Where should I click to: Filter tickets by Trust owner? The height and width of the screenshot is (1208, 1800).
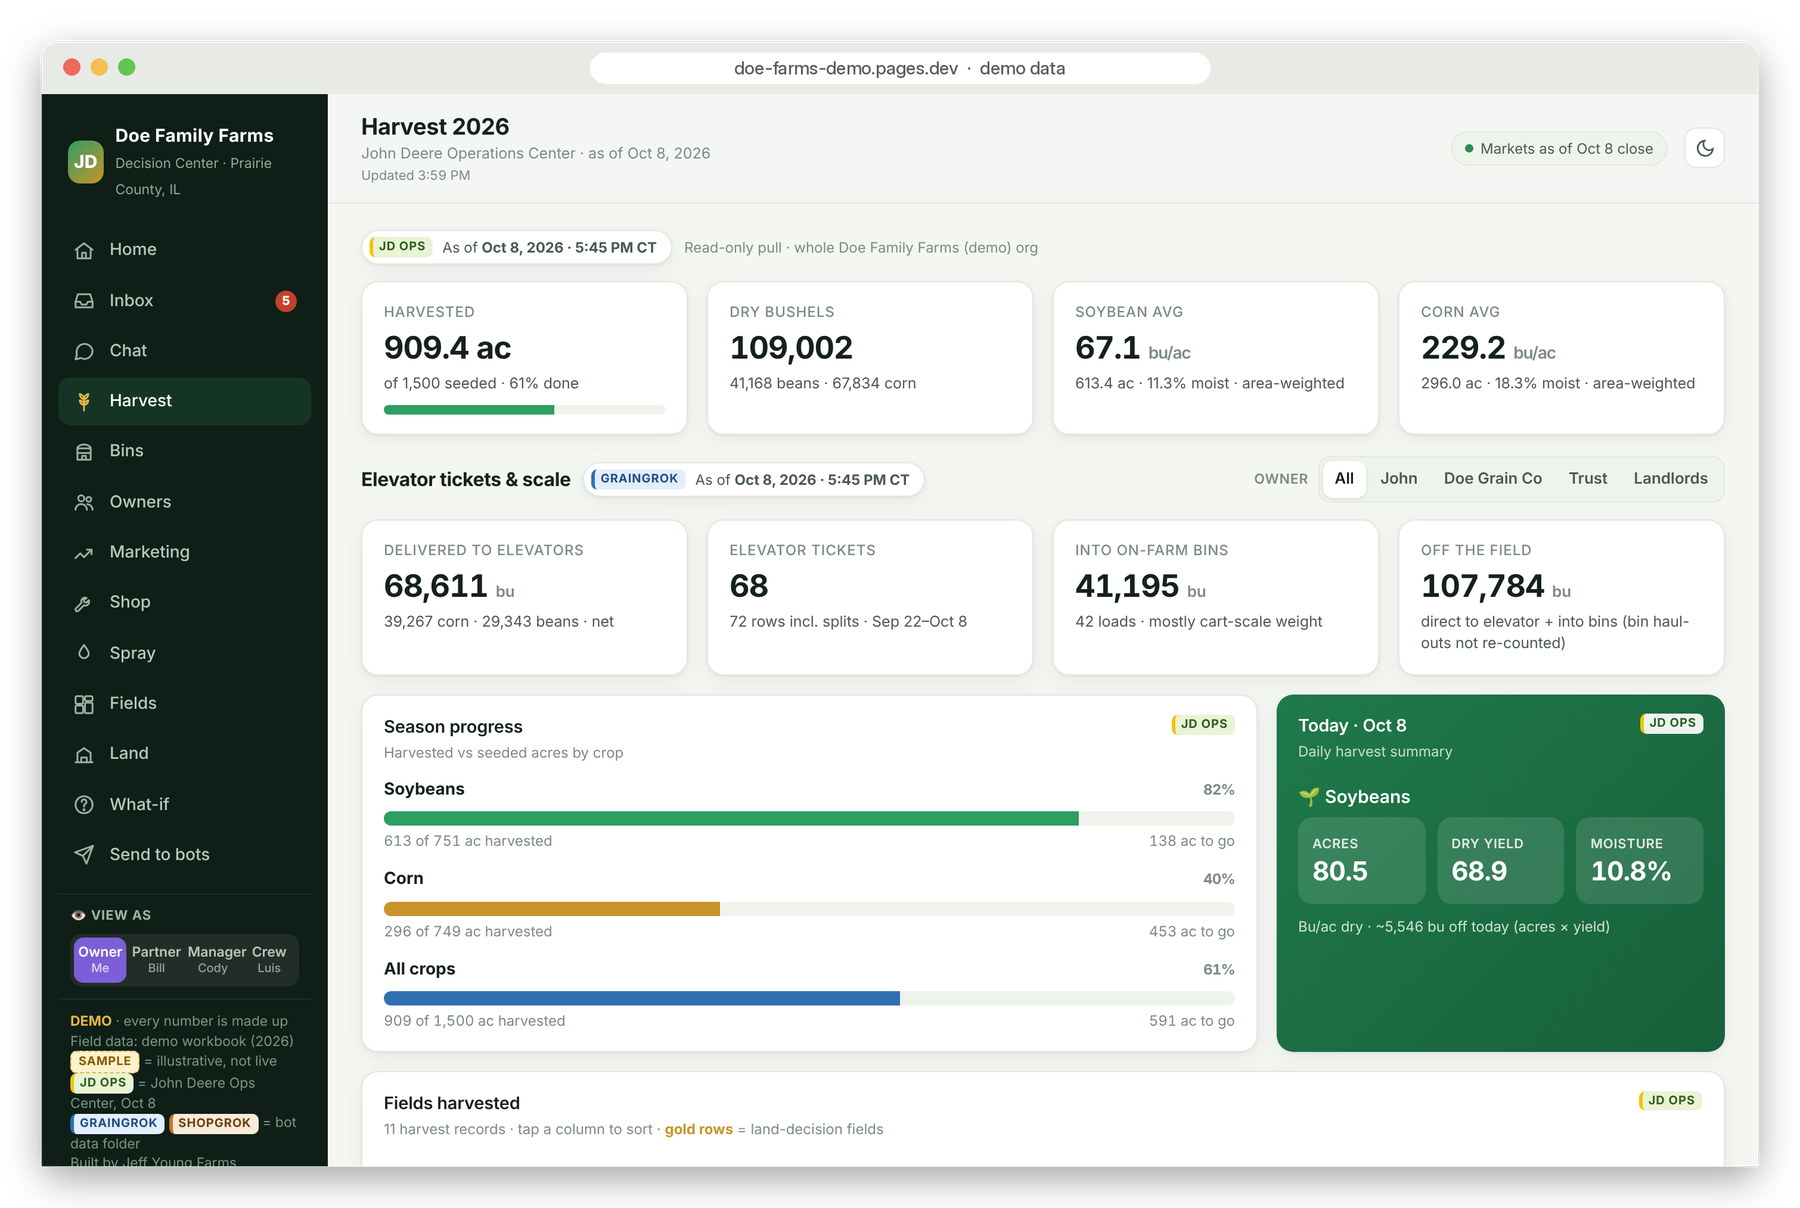click(1588, 479)
